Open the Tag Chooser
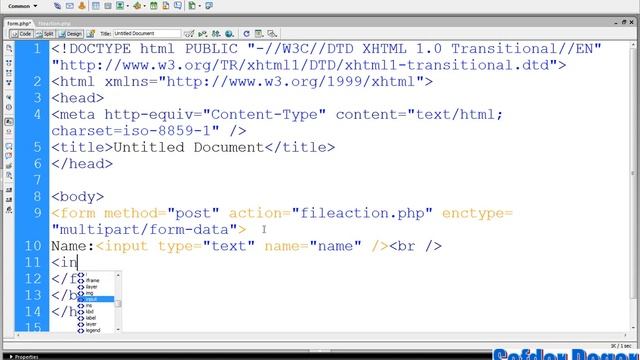640x360 pixels. coord(209,6)
